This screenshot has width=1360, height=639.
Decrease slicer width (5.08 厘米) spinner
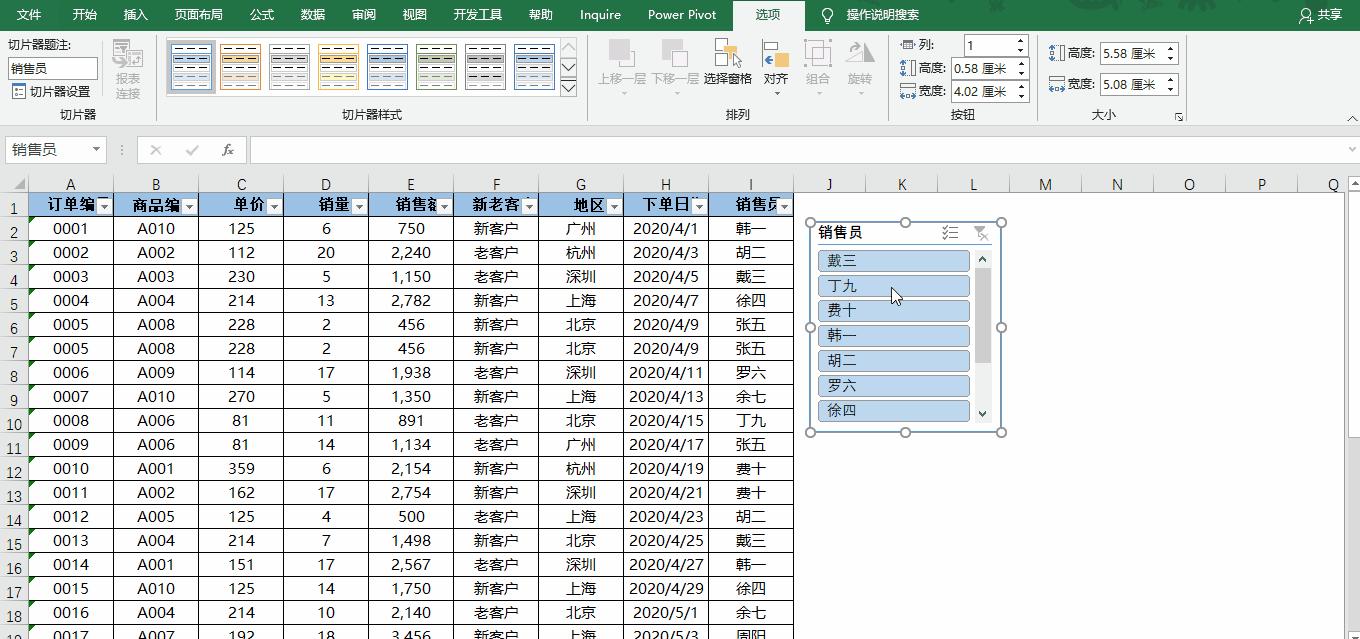(1171, 90)
